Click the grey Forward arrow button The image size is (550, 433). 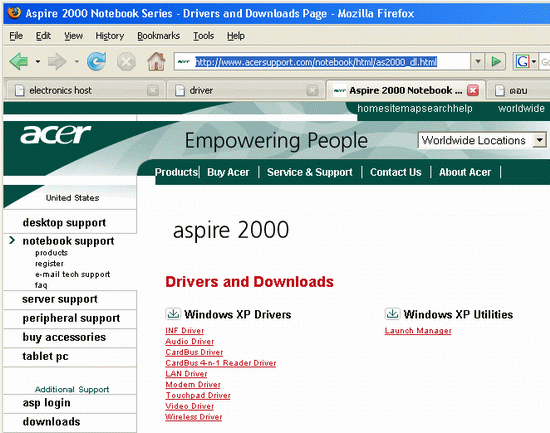(x=57, y=62)
